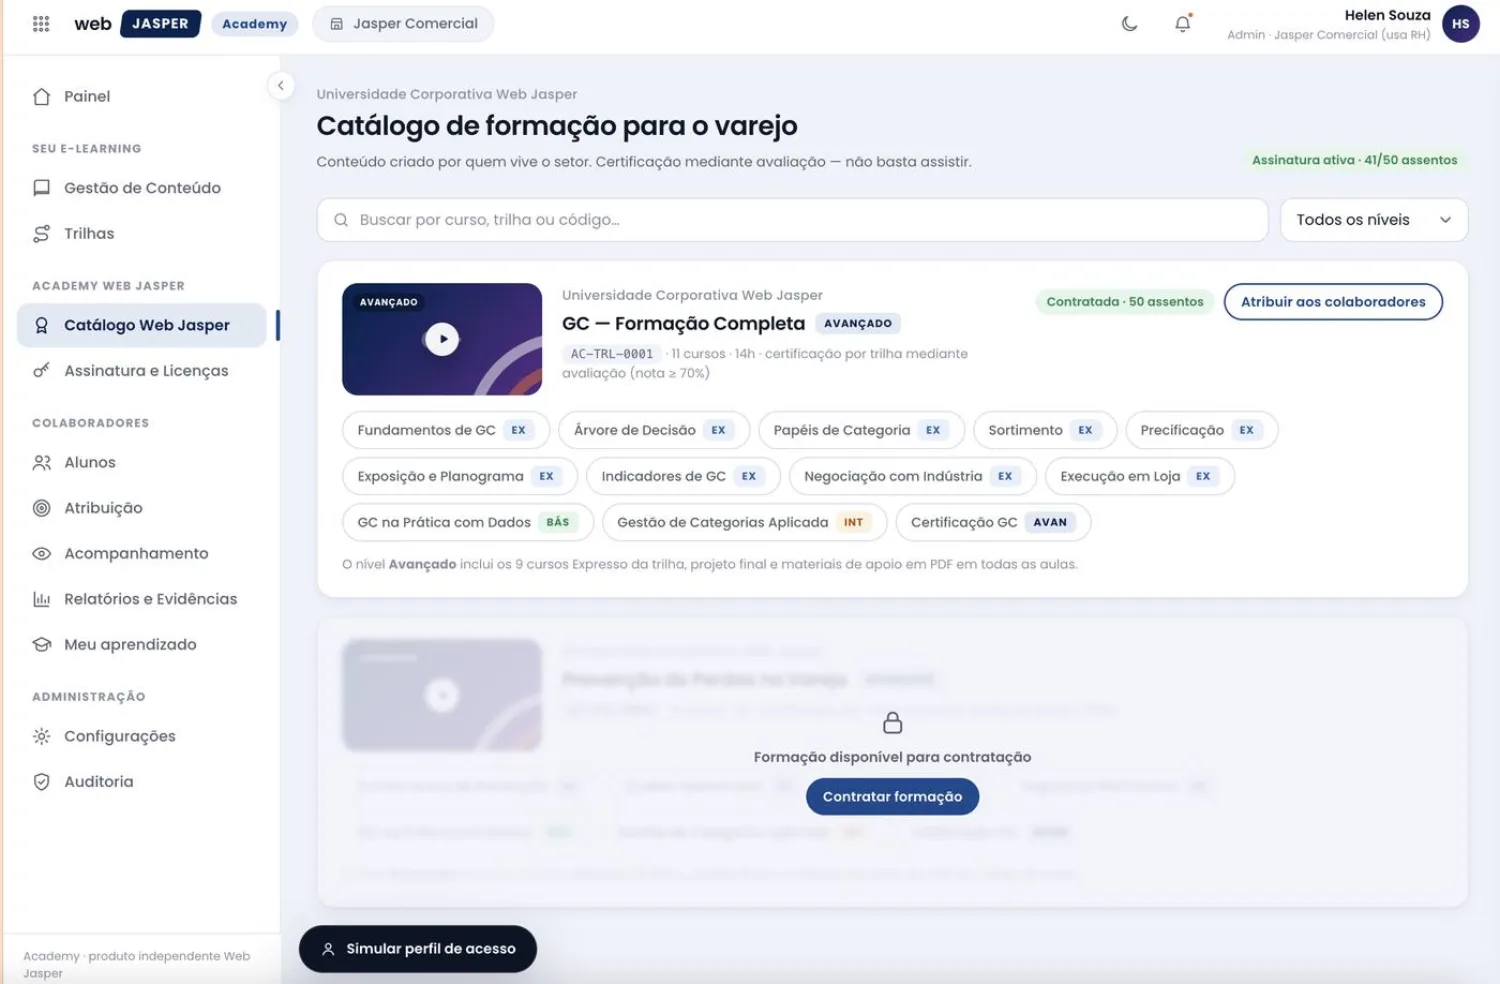Click the Acompanhamento eye icon
The height and width of the screenshot is (984, 1500).
[x=41, y=554]
